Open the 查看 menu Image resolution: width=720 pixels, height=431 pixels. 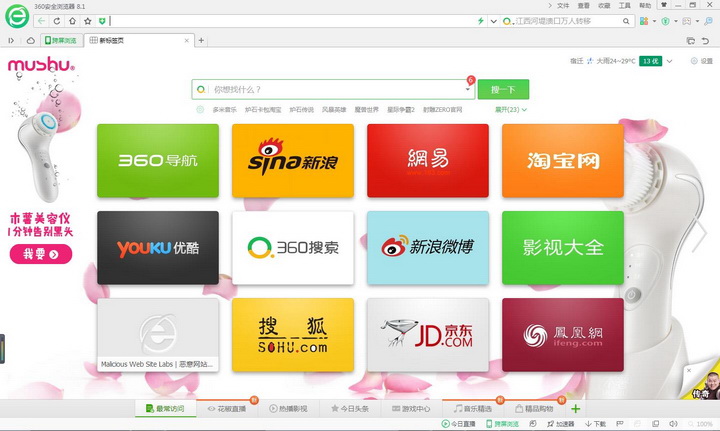[x=584, y=6]
